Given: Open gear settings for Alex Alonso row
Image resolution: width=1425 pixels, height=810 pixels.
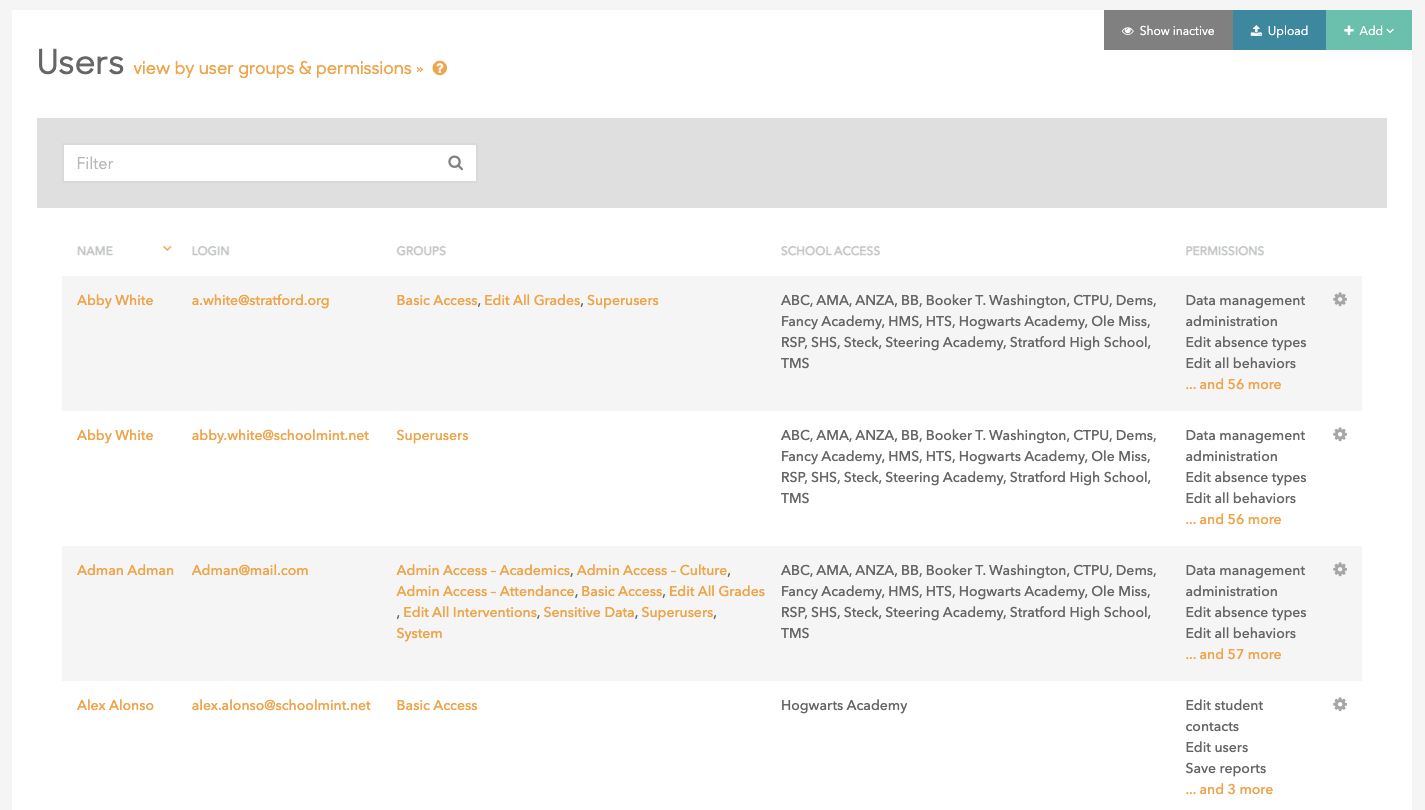Looking at the screenshot, I should point(1340,704).
